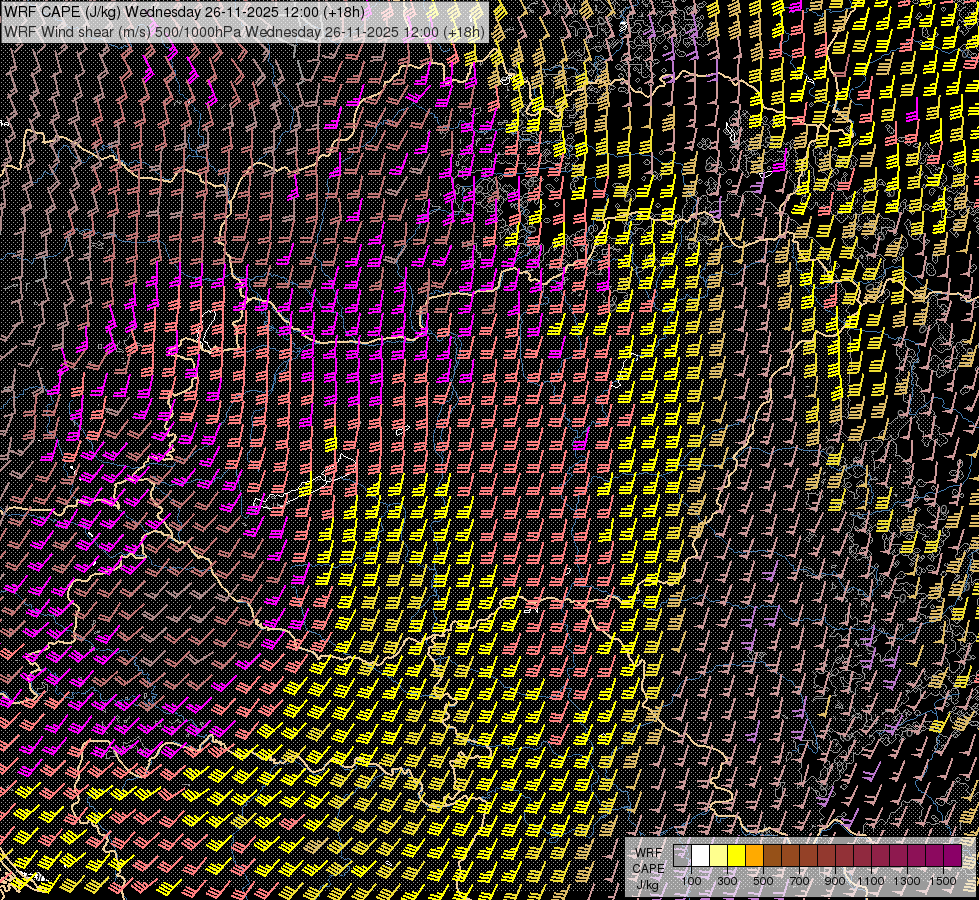
Task: Click the white CAPE legend swatch
Action: pos(701,856)
